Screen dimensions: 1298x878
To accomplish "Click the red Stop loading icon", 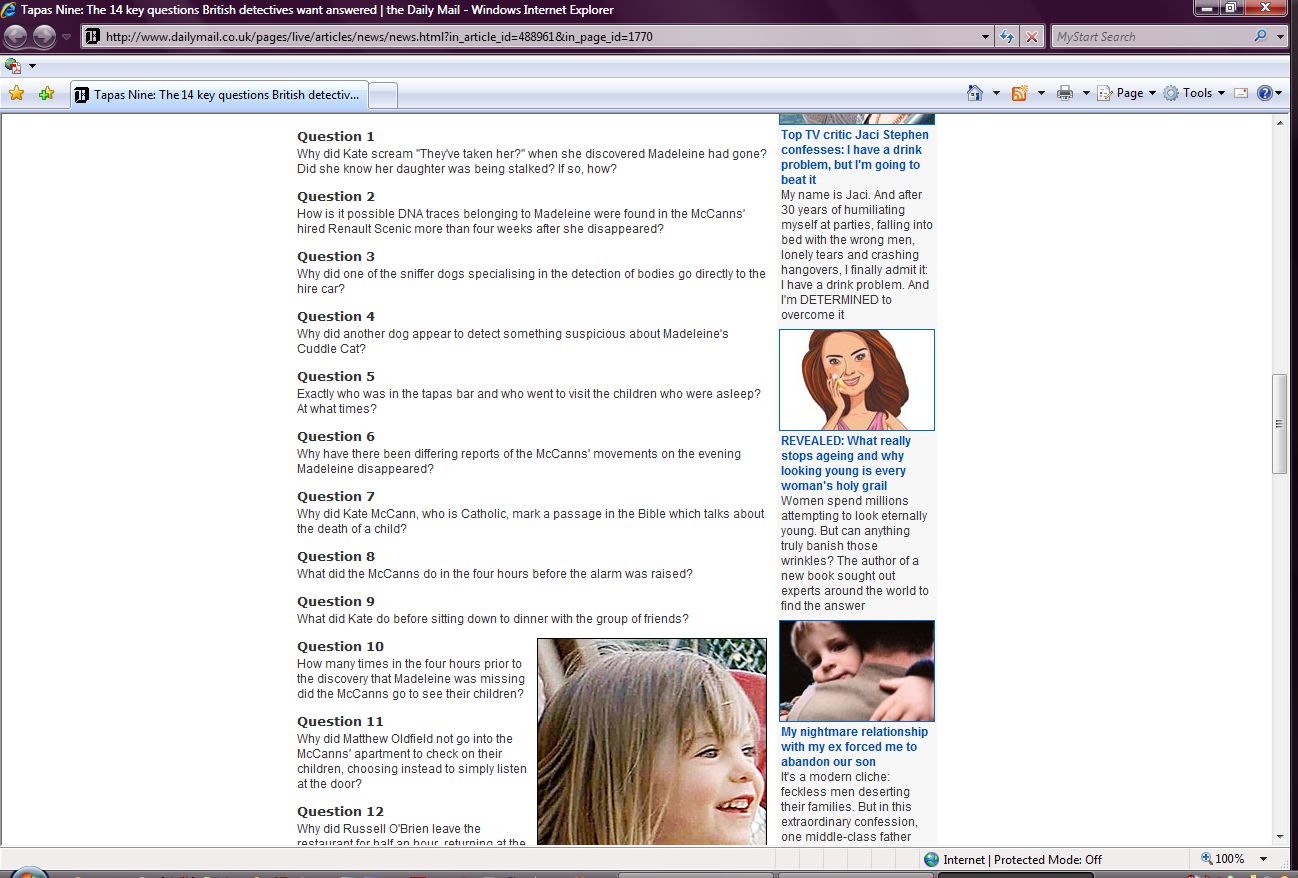I will coord(1031,37).
